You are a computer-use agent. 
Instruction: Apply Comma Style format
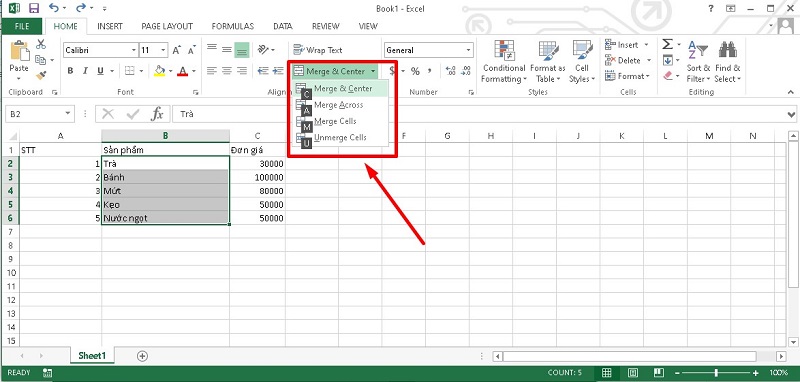430,71
